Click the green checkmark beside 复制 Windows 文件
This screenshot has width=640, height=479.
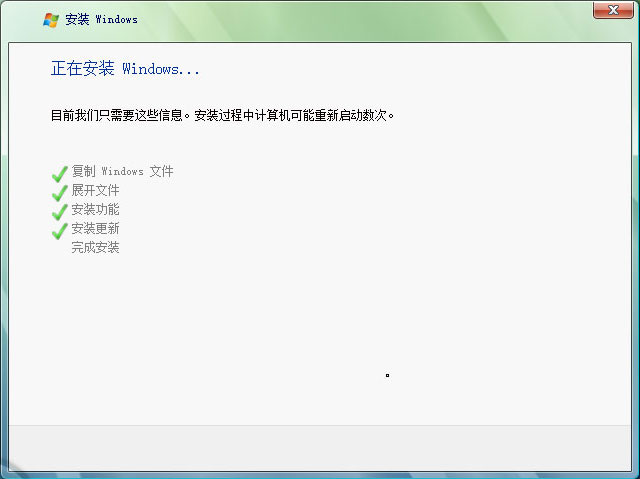[60, 174]
